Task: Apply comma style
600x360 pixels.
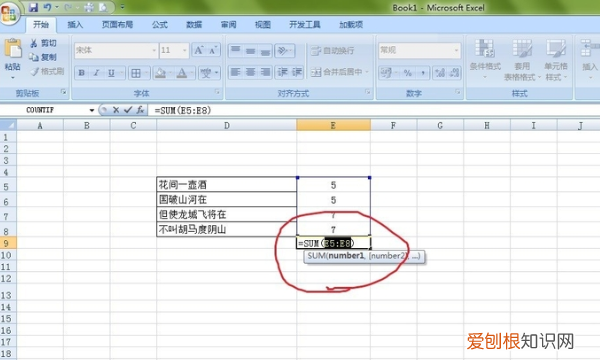Action: 423,73
